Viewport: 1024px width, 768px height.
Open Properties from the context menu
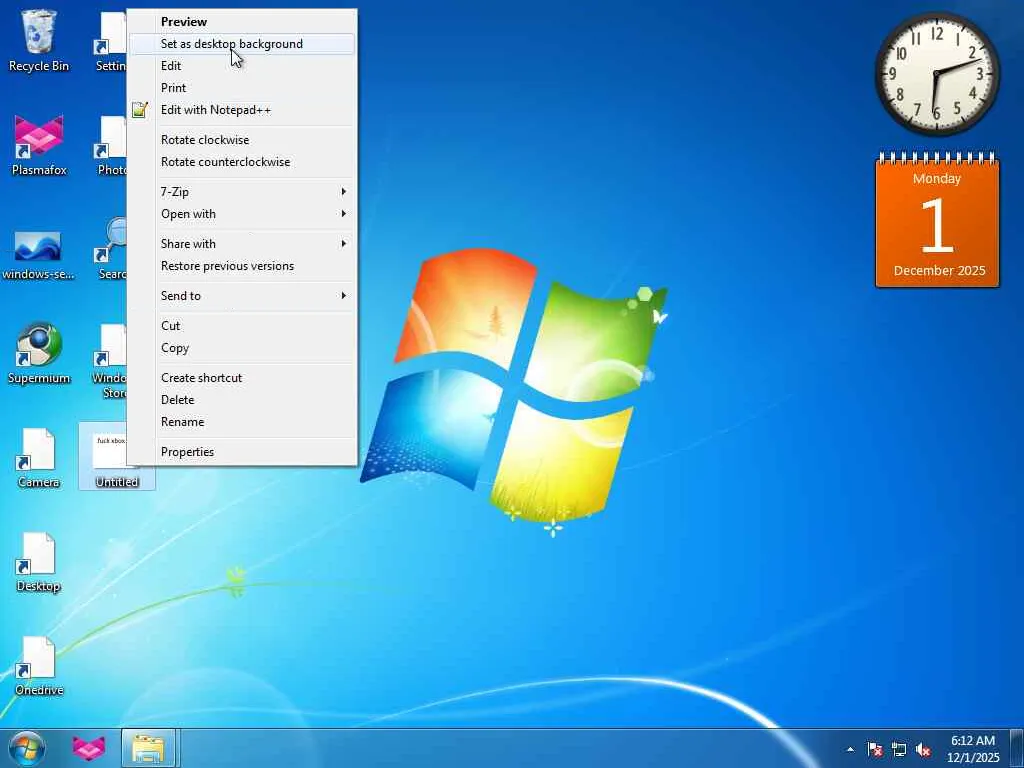(242, 452)
